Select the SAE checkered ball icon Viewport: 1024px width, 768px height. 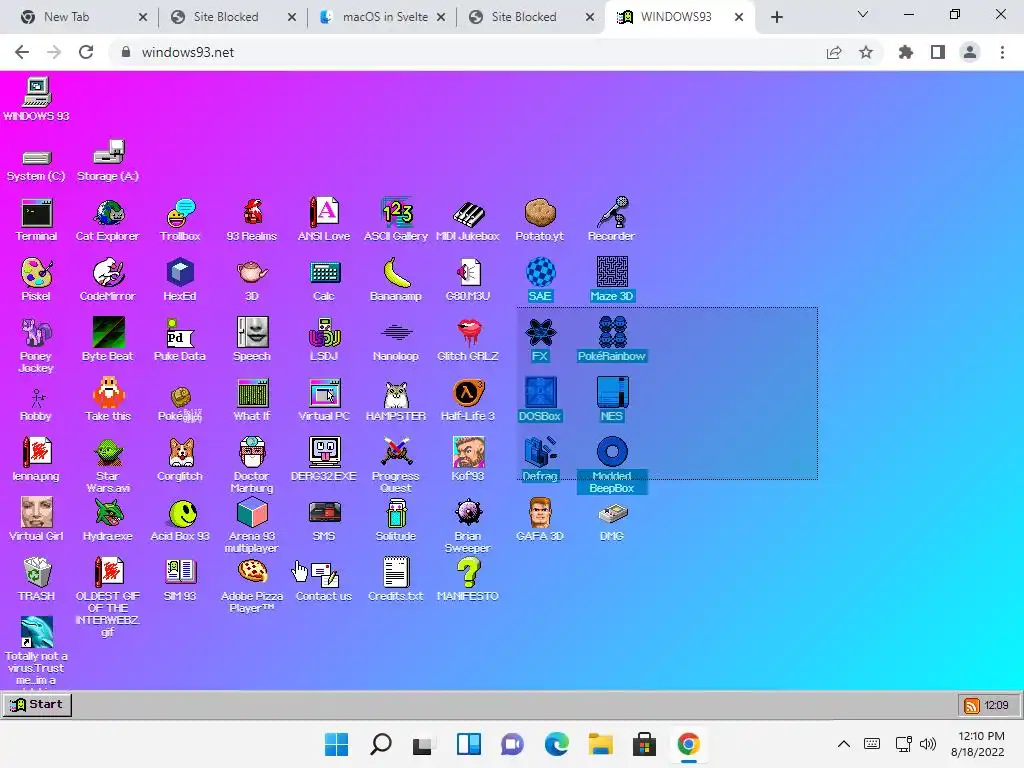(540, 280)
